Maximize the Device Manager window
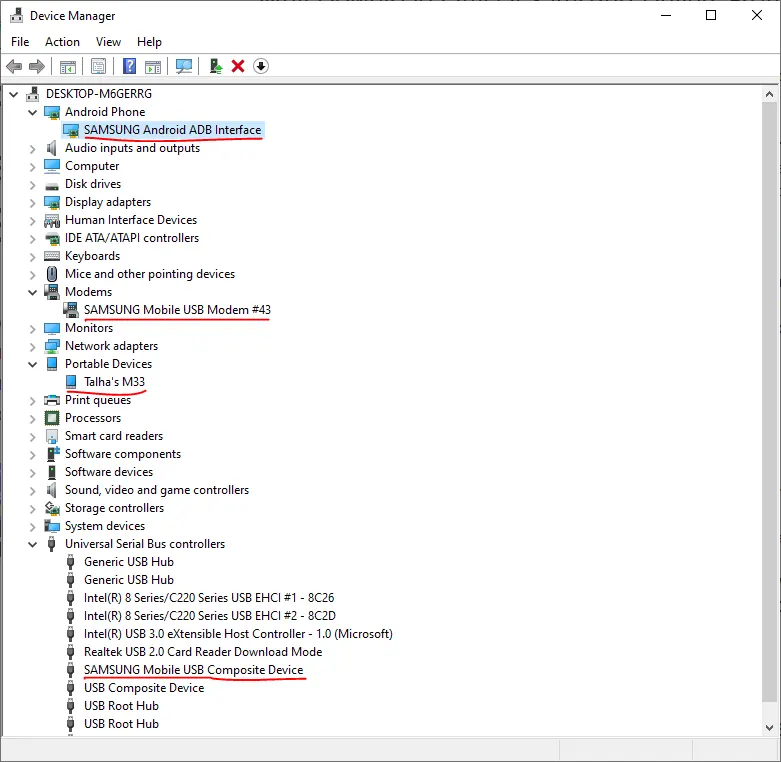The height and width of the screenshot is (762, 781). tap(711, 15)
